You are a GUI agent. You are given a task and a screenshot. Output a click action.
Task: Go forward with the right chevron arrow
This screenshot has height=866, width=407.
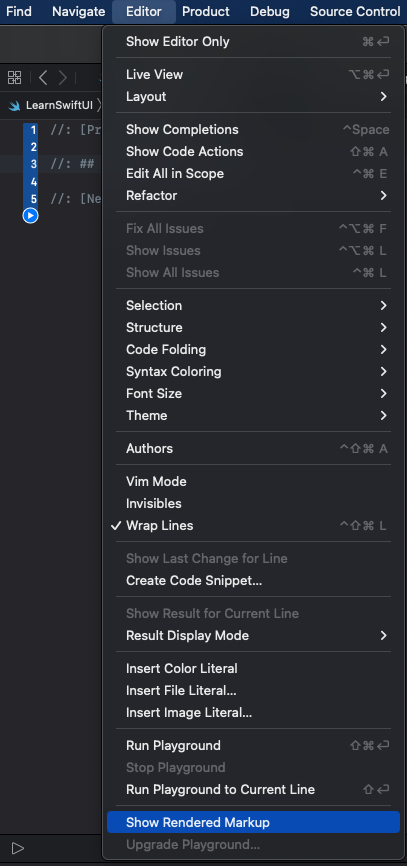(x=63, y=77)
